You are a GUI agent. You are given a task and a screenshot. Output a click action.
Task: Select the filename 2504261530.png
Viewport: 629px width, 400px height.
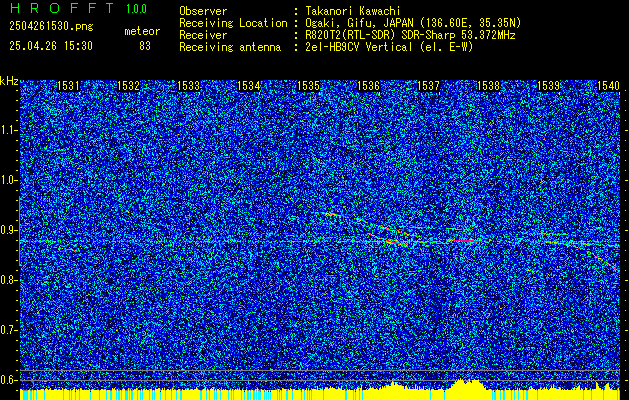click(51, 27)
